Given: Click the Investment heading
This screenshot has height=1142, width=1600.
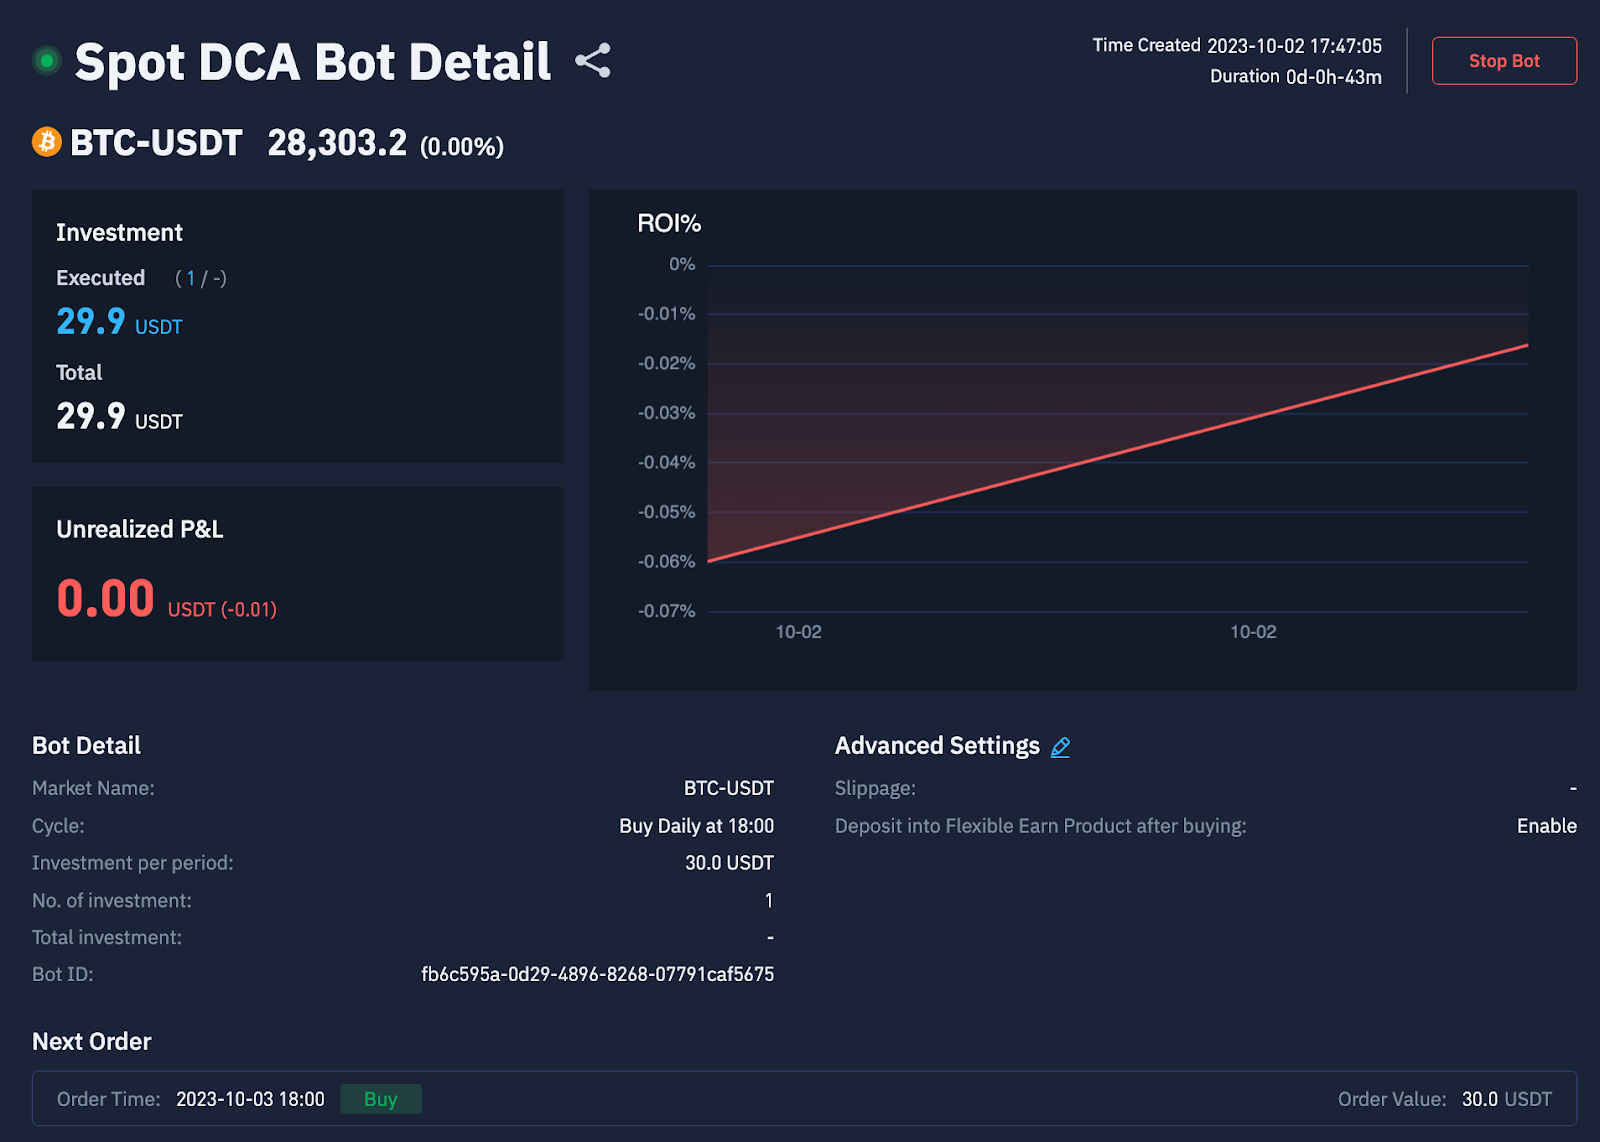Looking at the screenshot, I should point(119,233).
